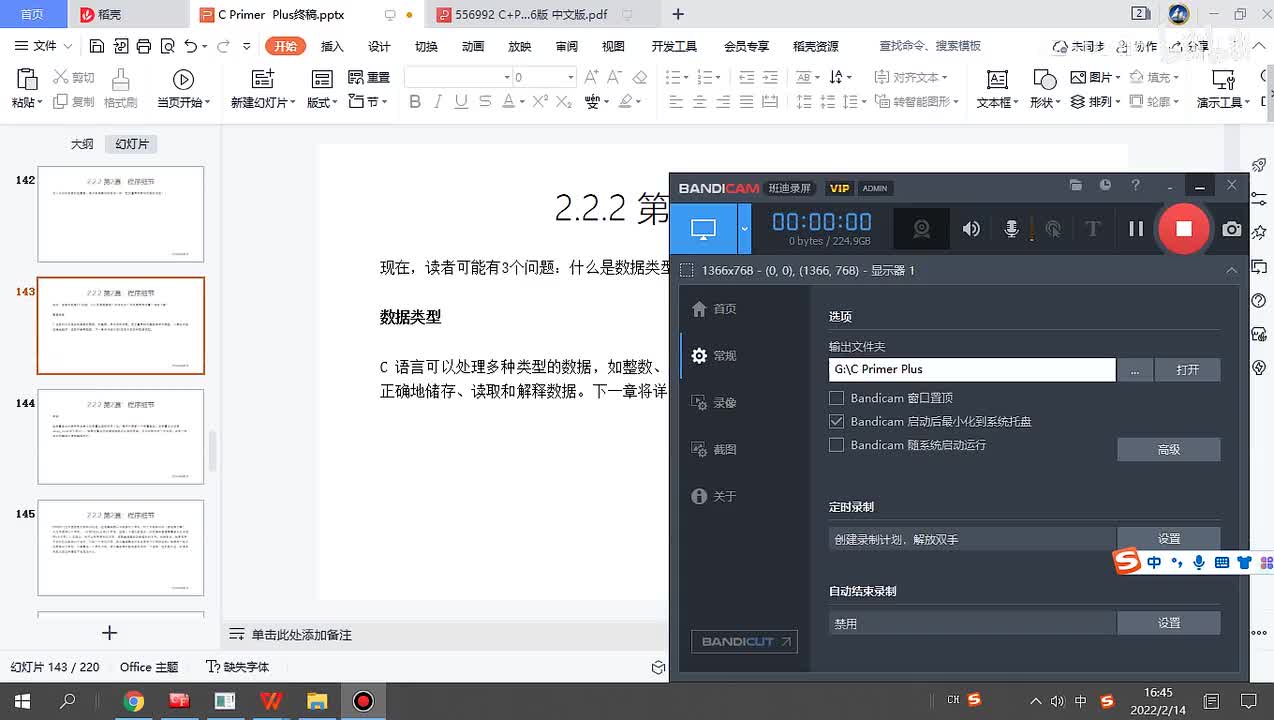Click the 高级 advanced button
1274x720 pixels.
point(1168,450)
